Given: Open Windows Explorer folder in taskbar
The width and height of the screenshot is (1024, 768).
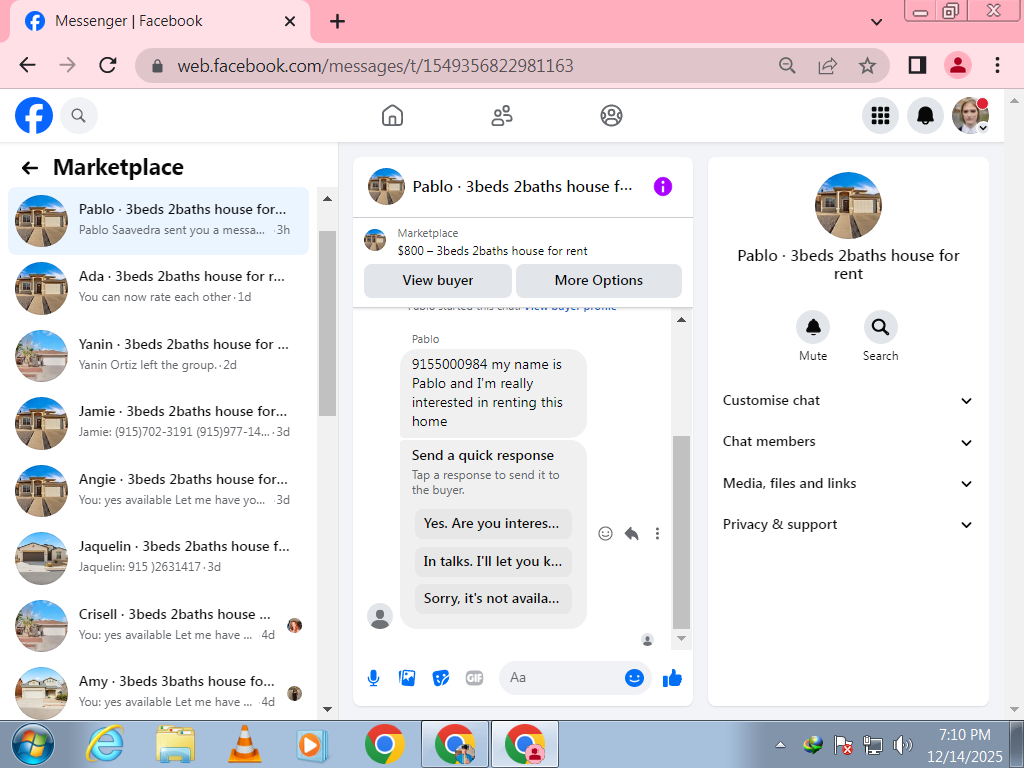Looking at the screenshot, I should click(x=175, y=744).
